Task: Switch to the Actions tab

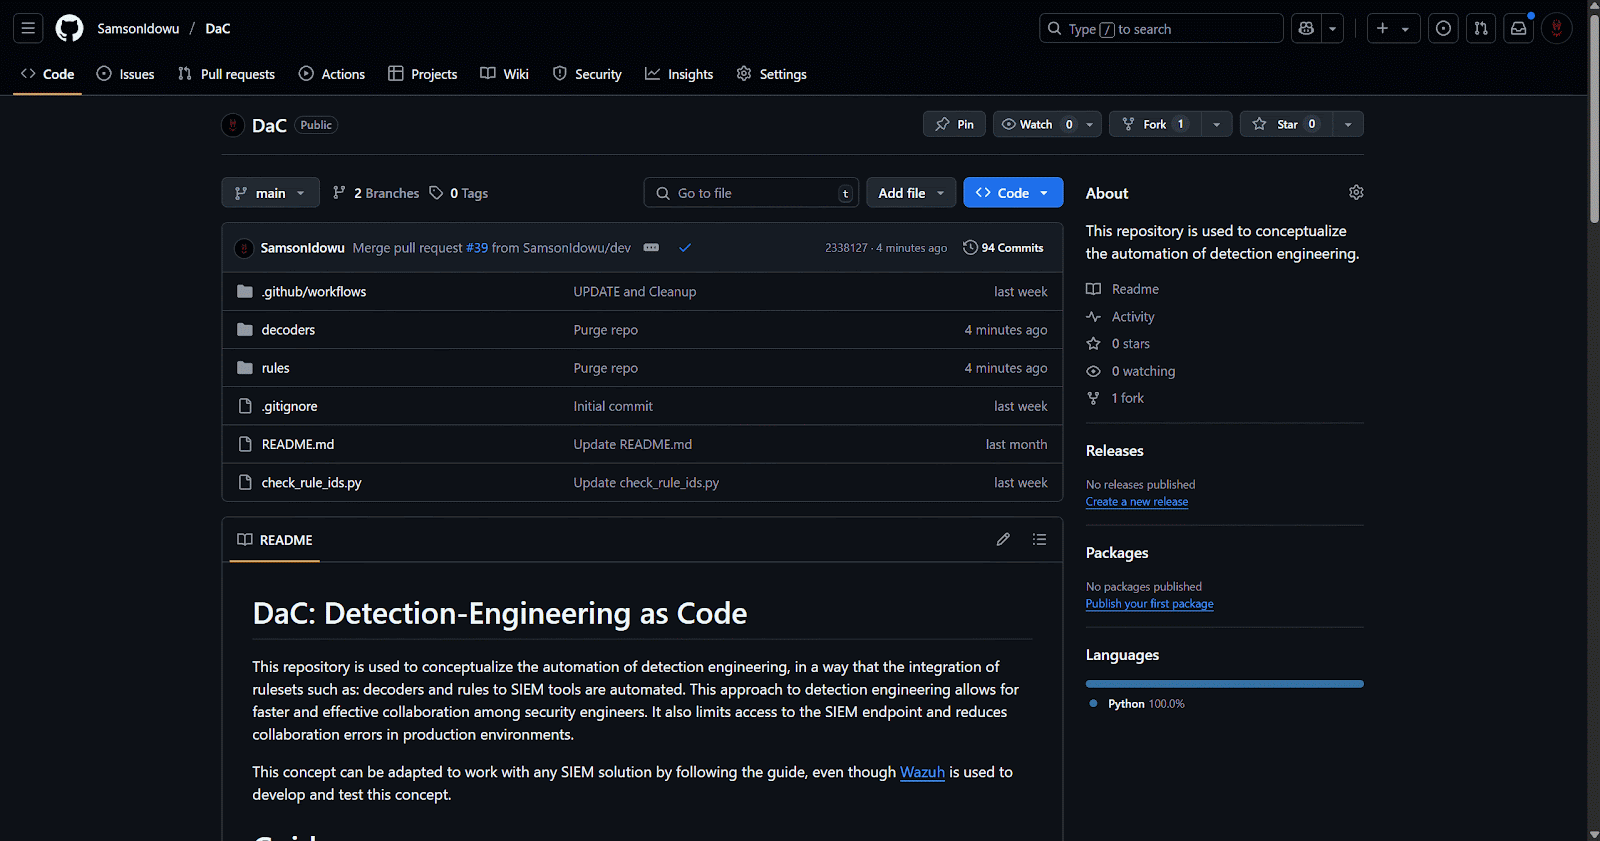Action: [x=332, y=74]
